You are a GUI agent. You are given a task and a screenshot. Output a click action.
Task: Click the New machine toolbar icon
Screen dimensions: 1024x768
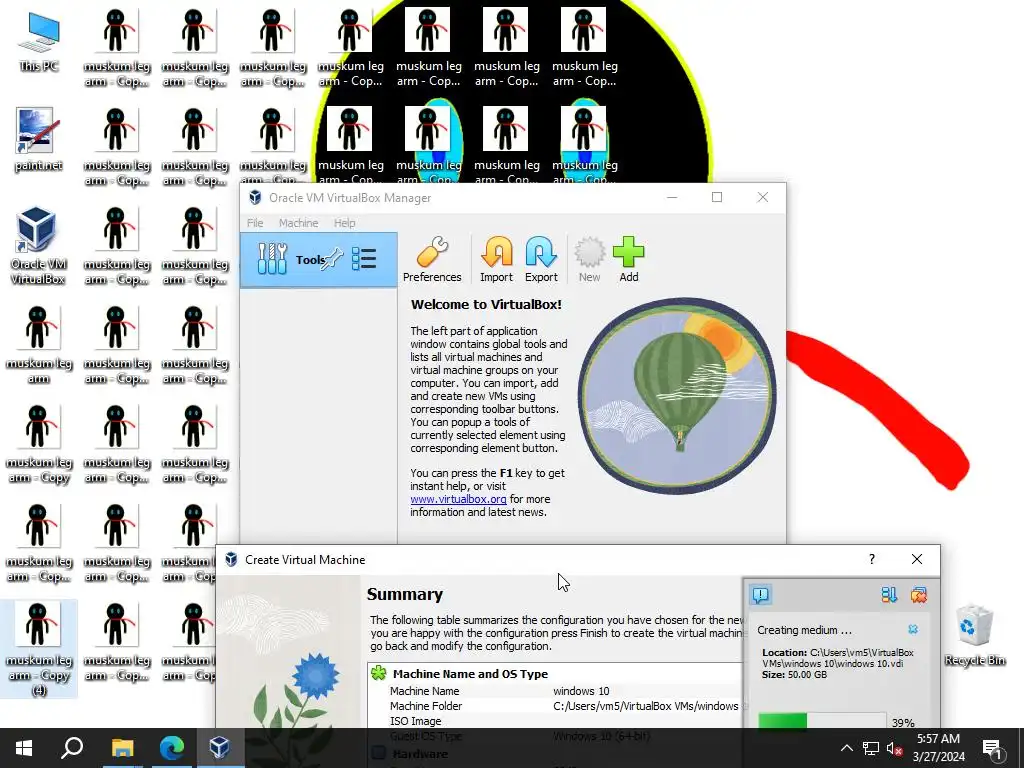click(589, 259)
